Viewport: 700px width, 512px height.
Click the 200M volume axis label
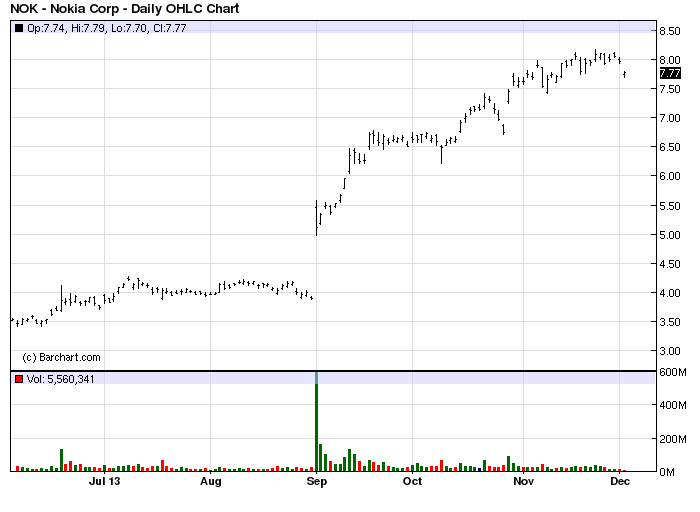[673, 439]
